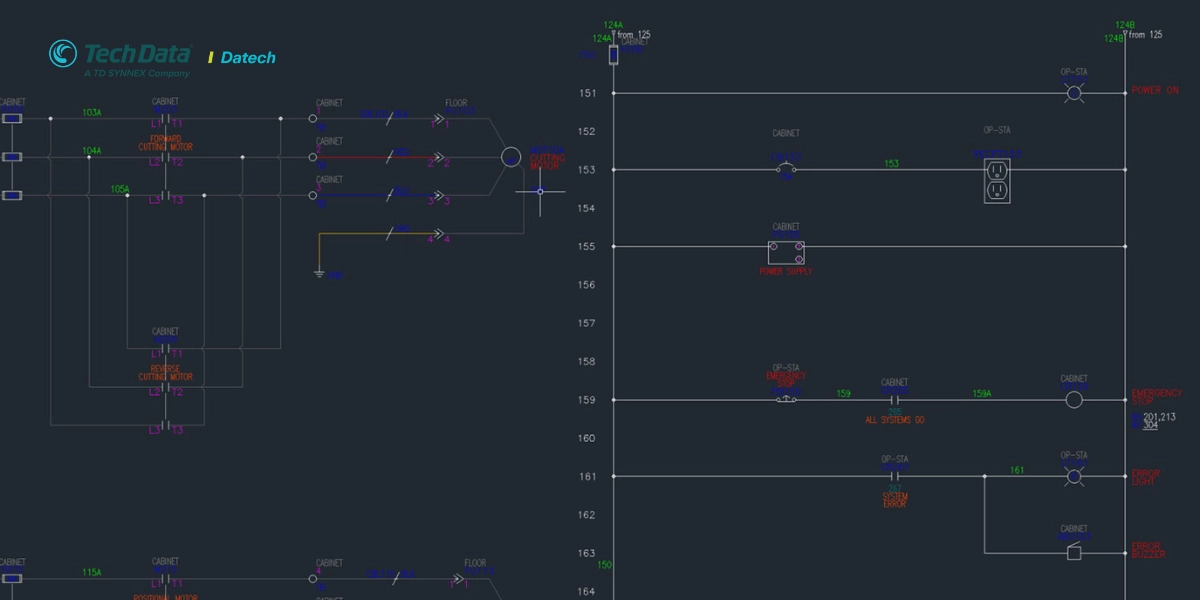The width and height of the screenshot is (1200, 600).
Task: Select the ground symbol under the yellow wire
Action: click(x=319, y=273)
